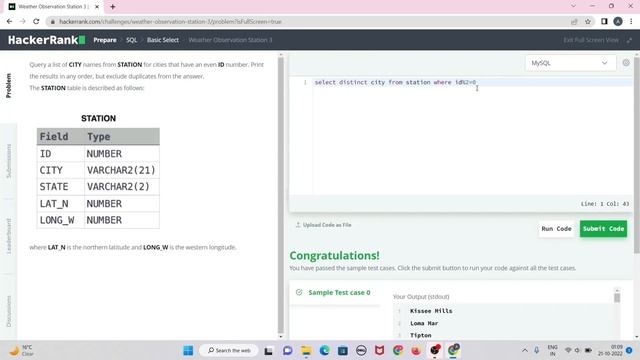Screen dimensions: 640x360
Task: Click the 'LONG_W' field cell in the table
Action: pos(60,220)
